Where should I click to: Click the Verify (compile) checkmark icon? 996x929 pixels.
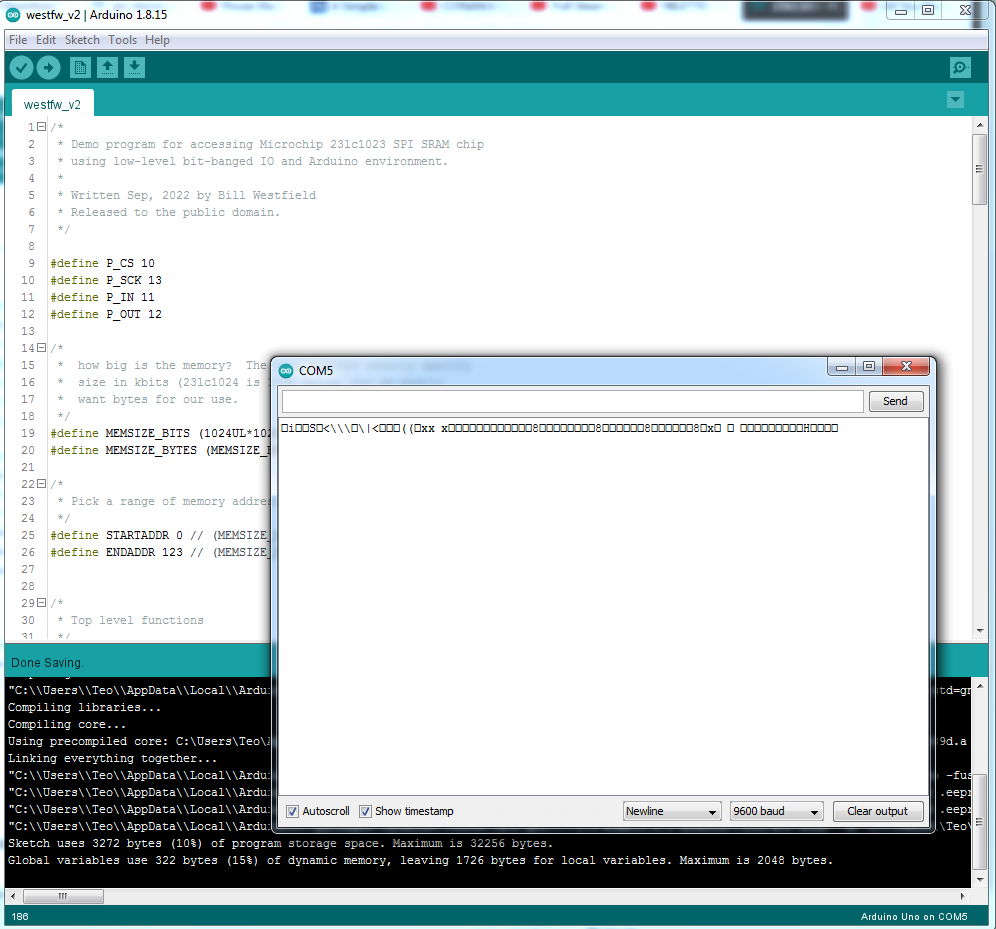(x=20, y=67)
